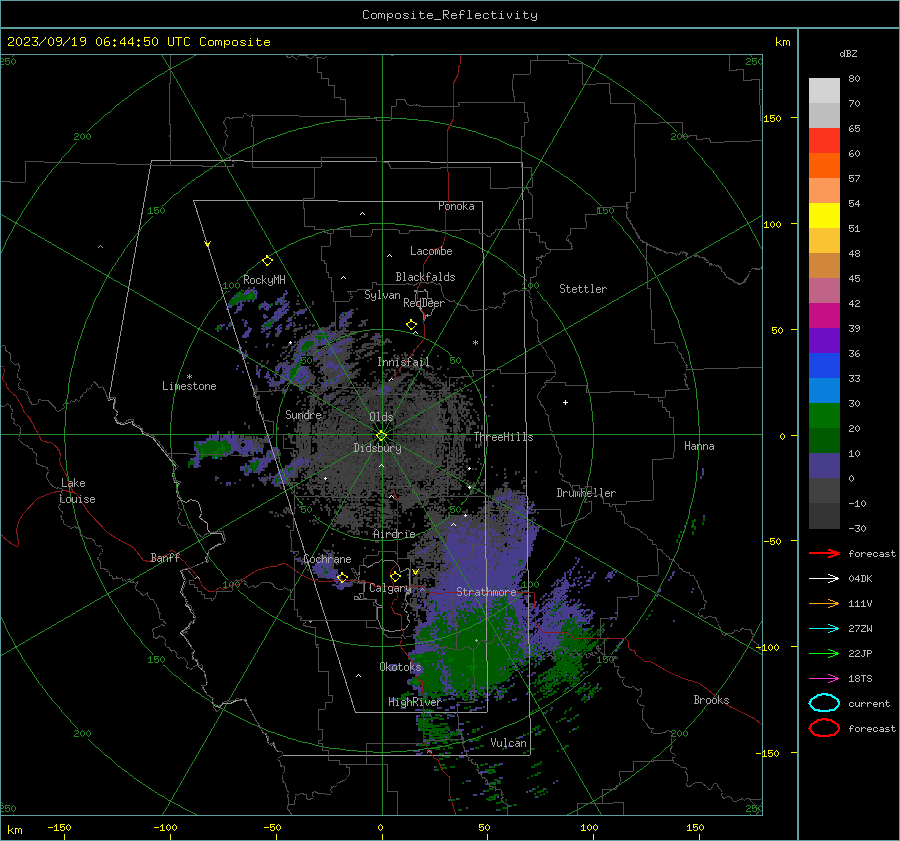
Task: Click the Hanna city label
Action: (699, 446)
